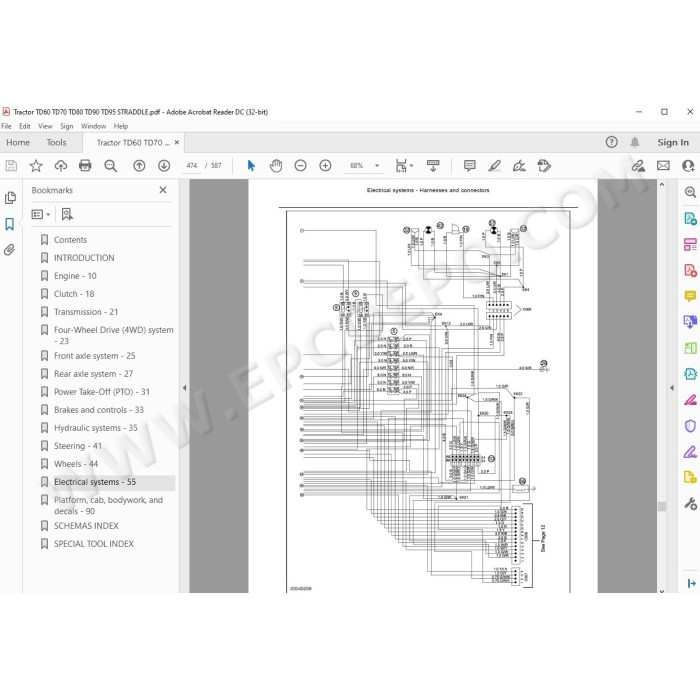Open notifications bell
The height and width of the screenshot is (700, 700).
pyautogui.click(x=634, y=142)
